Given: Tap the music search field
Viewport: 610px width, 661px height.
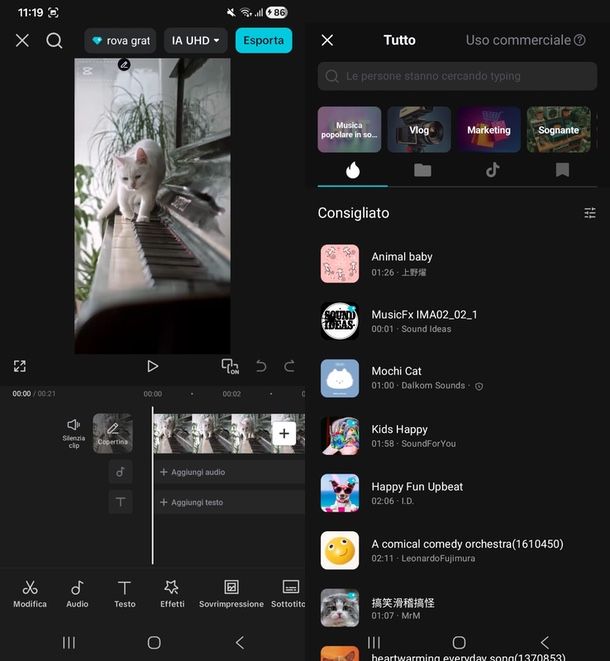Looking at the screenshot, I should [x=457, y=76].
